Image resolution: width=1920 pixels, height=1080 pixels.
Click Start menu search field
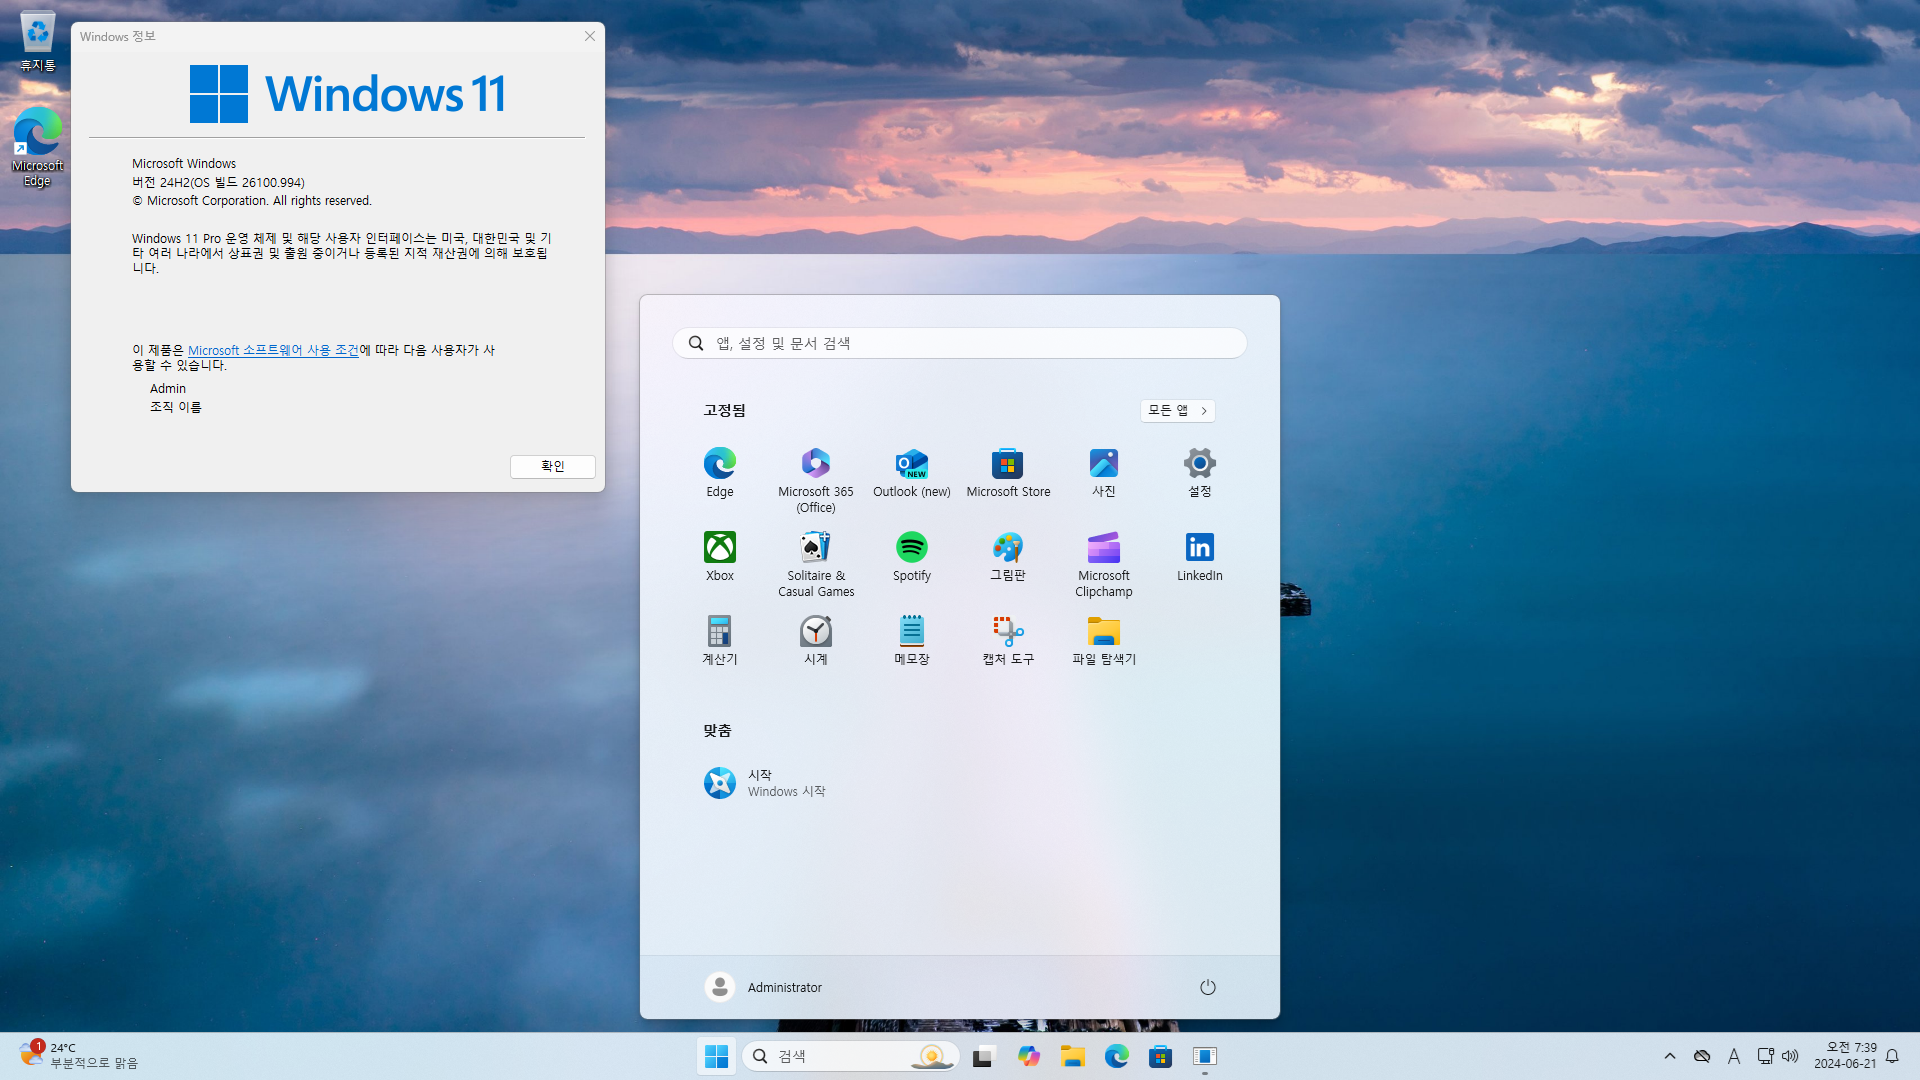959,343
